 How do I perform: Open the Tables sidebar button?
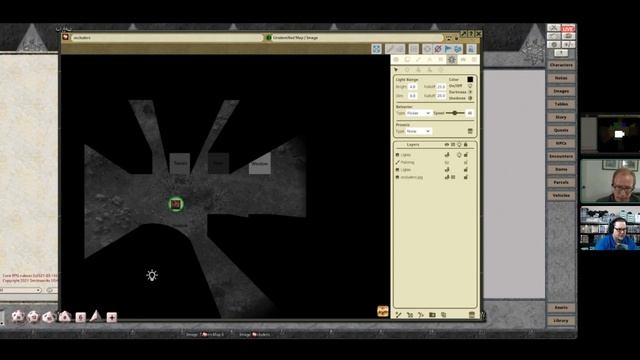(561, 104)
